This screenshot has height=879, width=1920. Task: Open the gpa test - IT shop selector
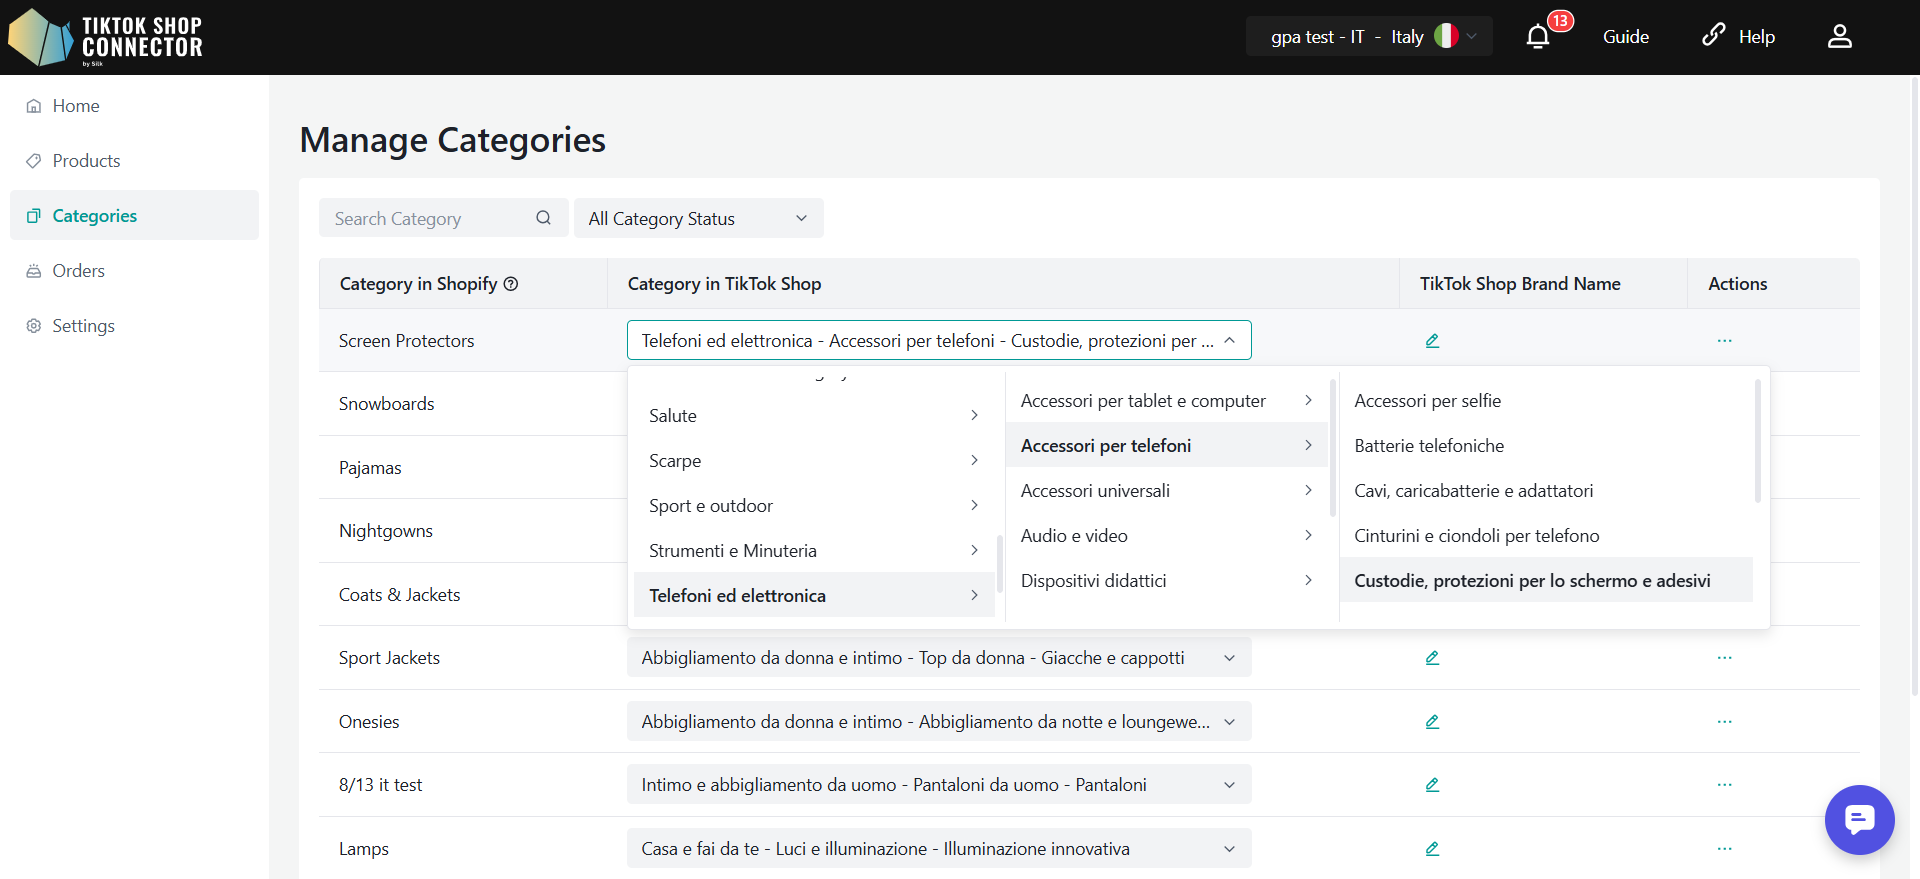pyautogui.click(x=1369, y=37)
